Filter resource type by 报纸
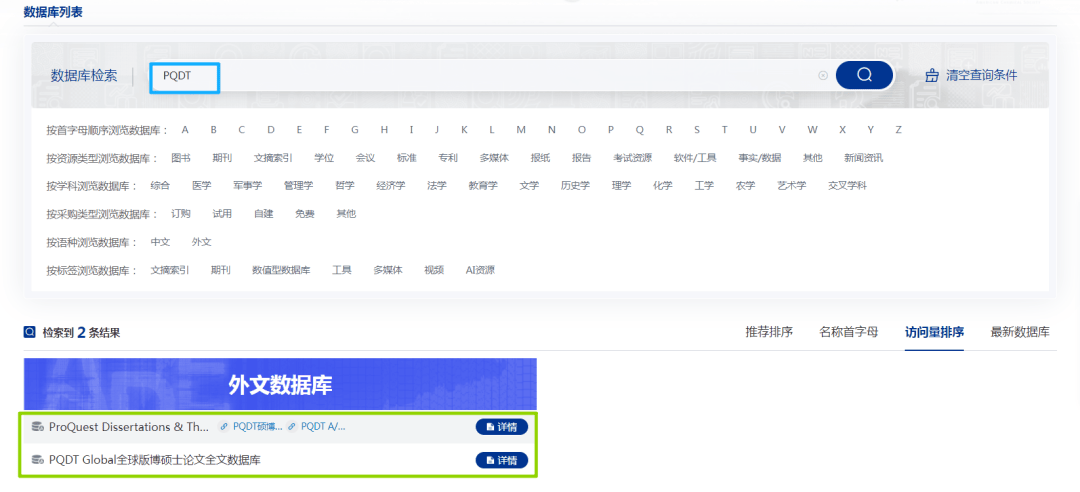 click(x=540, y=158)
